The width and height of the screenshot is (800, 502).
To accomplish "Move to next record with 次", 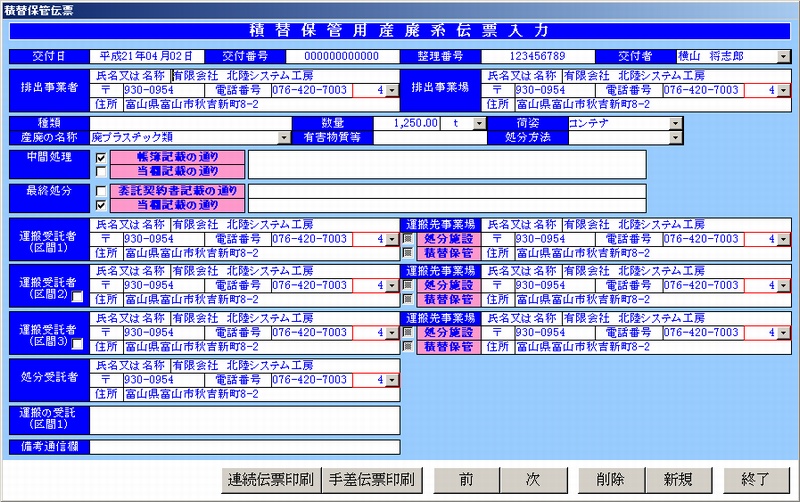I will point(533,479).
